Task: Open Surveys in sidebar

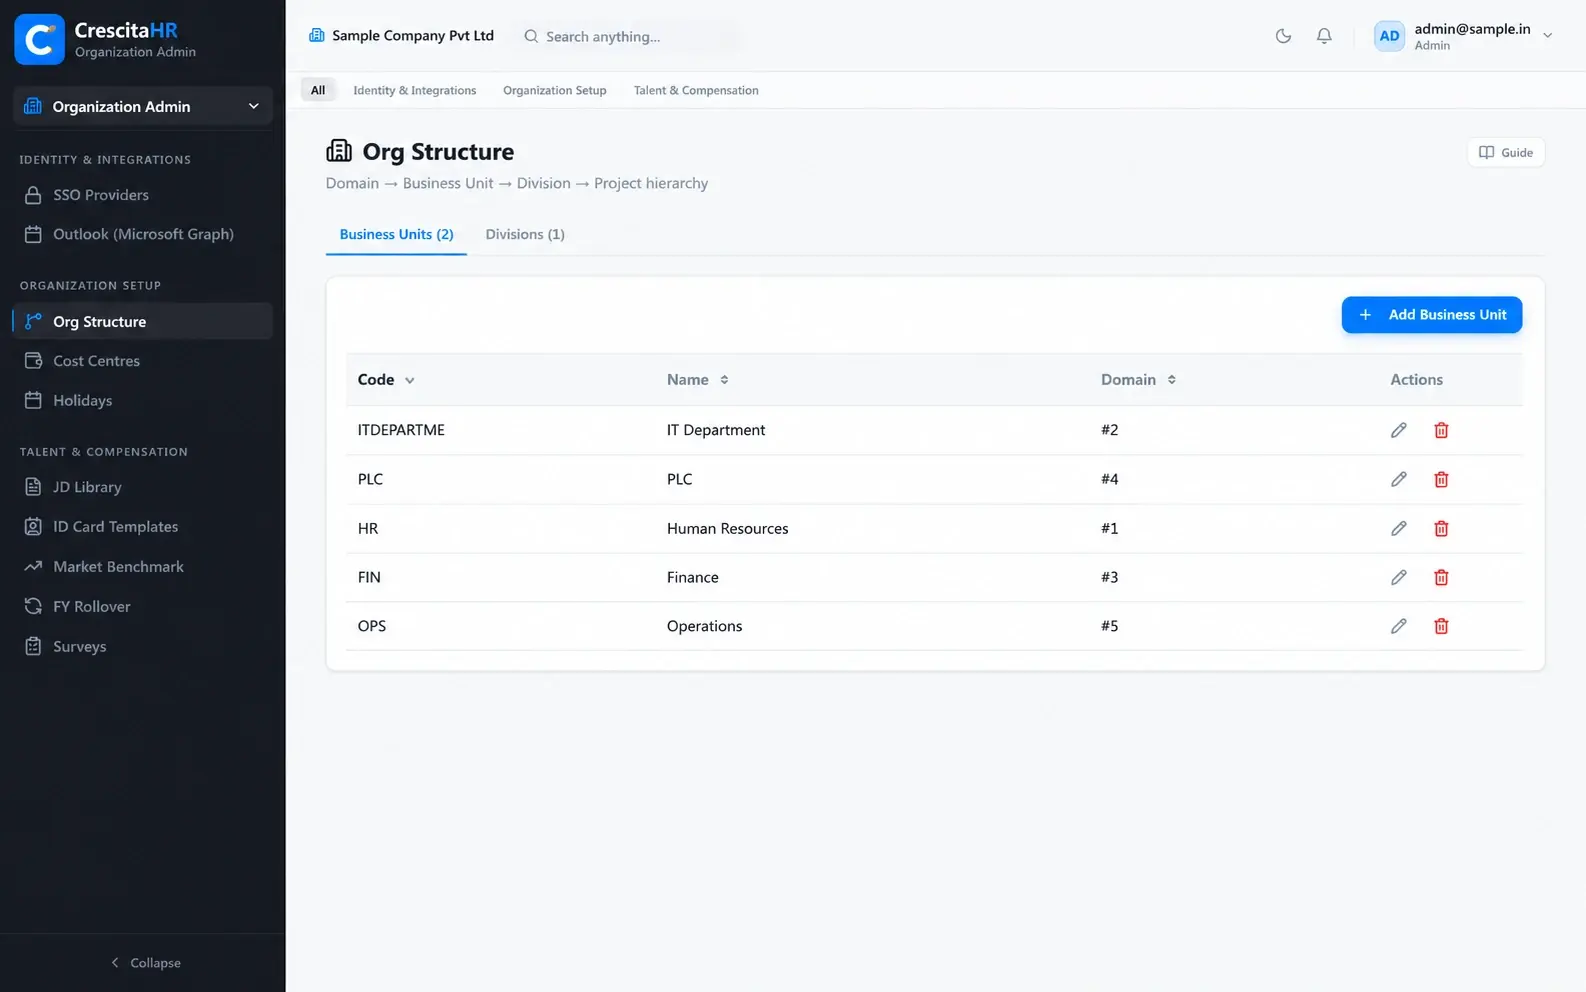Action: pyautogui.click(x=142, y=646)
